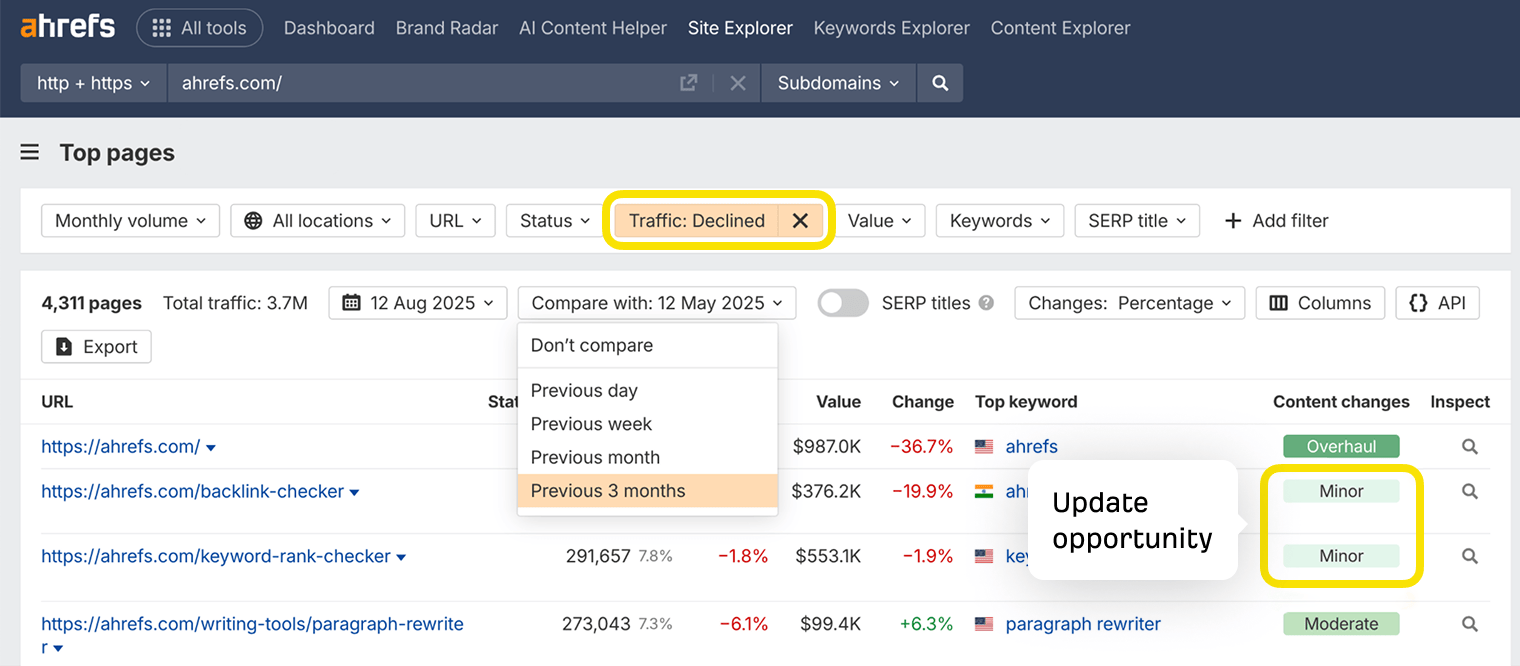Enable the SERP titles toggle

point(843,302)
